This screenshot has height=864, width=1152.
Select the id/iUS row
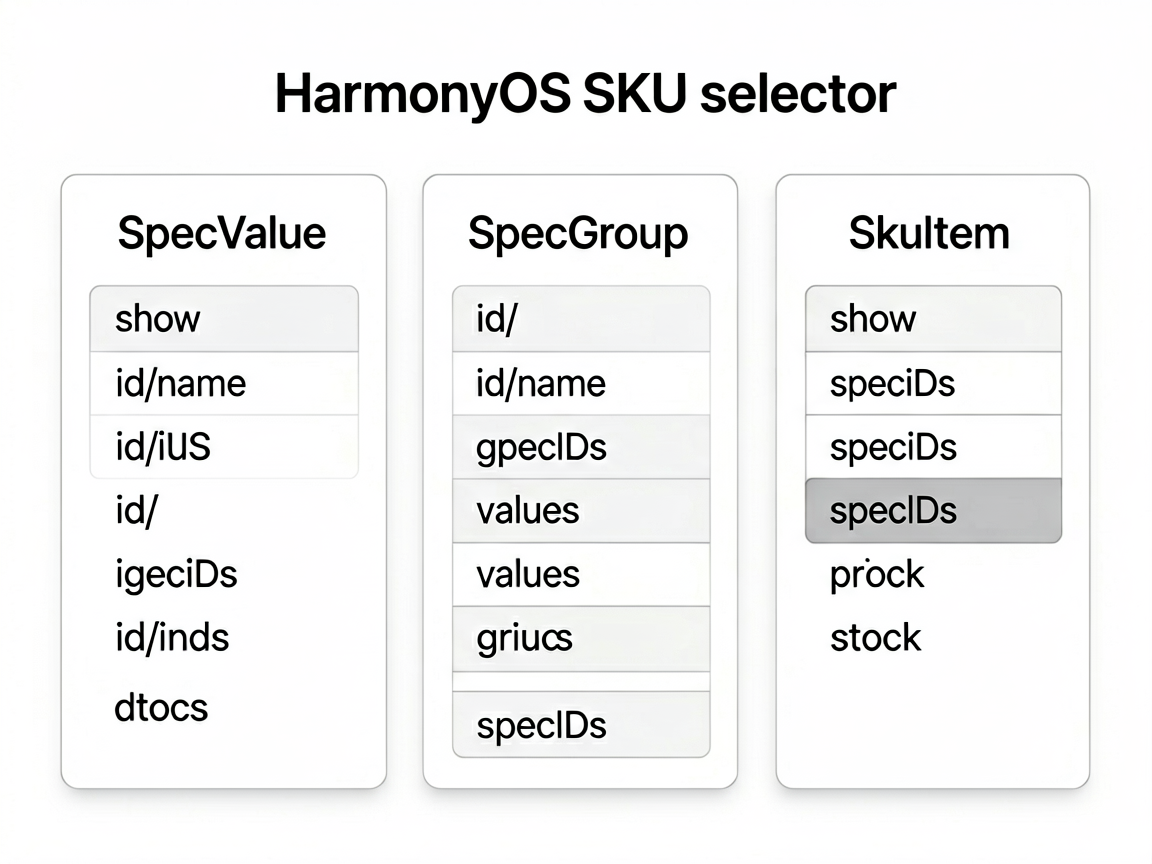224,447
